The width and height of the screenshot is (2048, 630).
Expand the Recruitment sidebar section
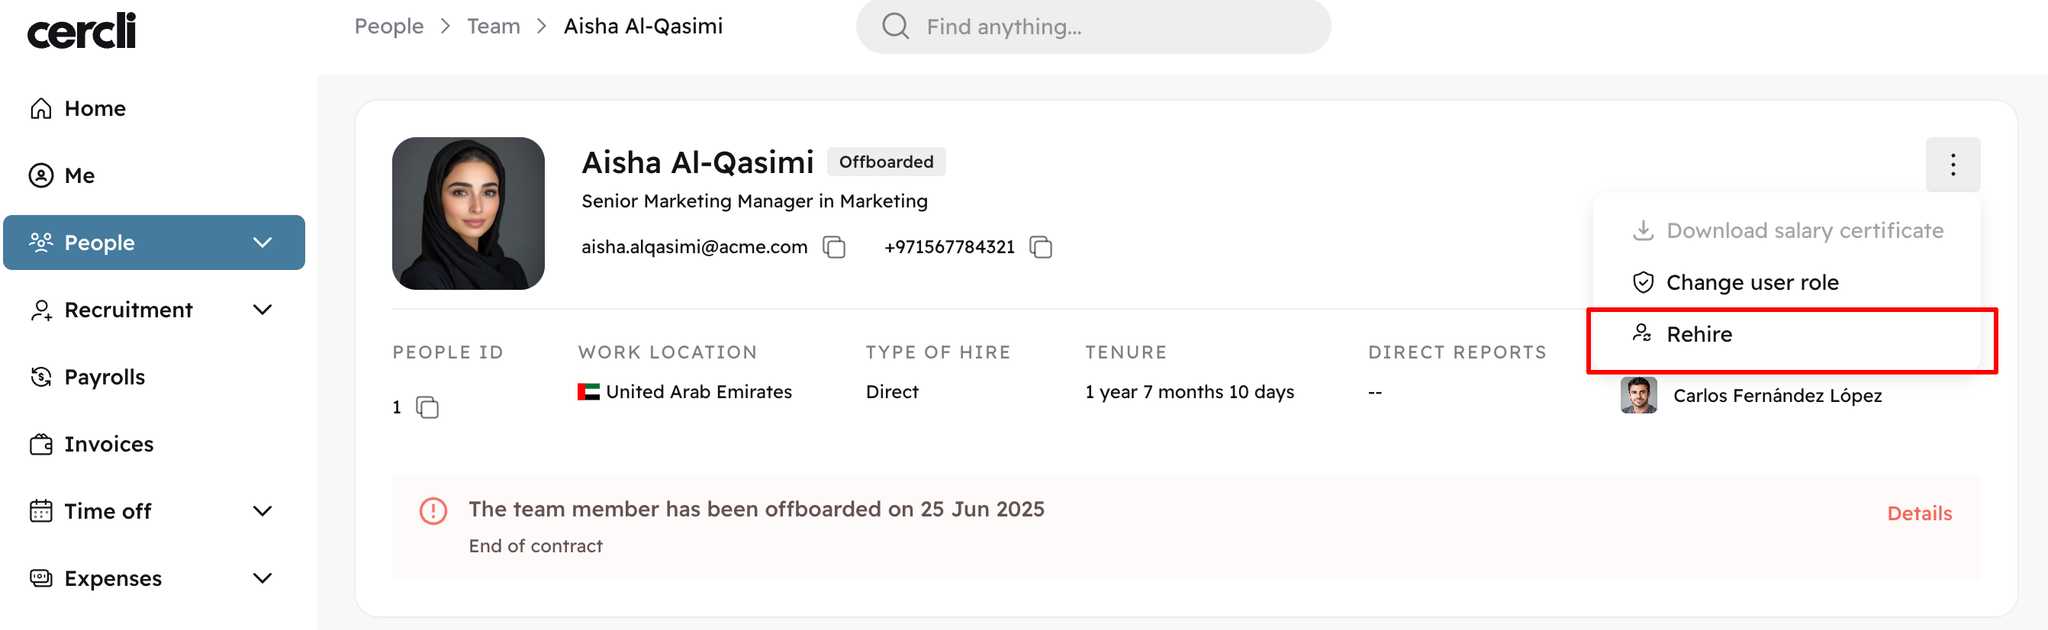click(x=262, y=309)
